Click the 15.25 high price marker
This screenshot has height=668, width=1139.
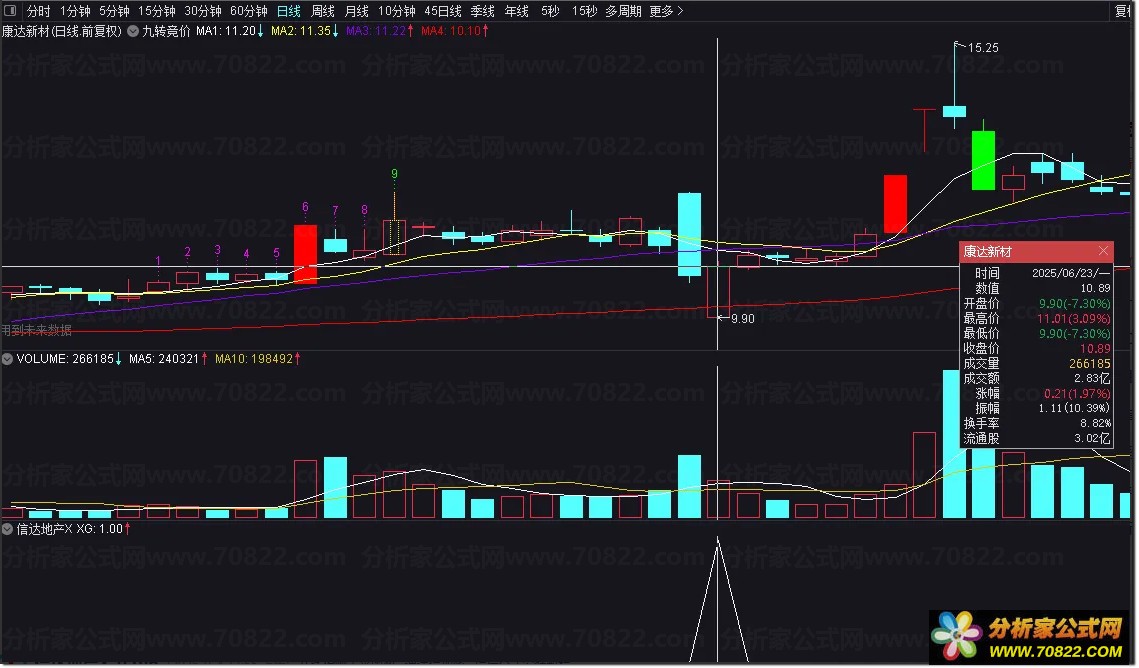(984, 48)
